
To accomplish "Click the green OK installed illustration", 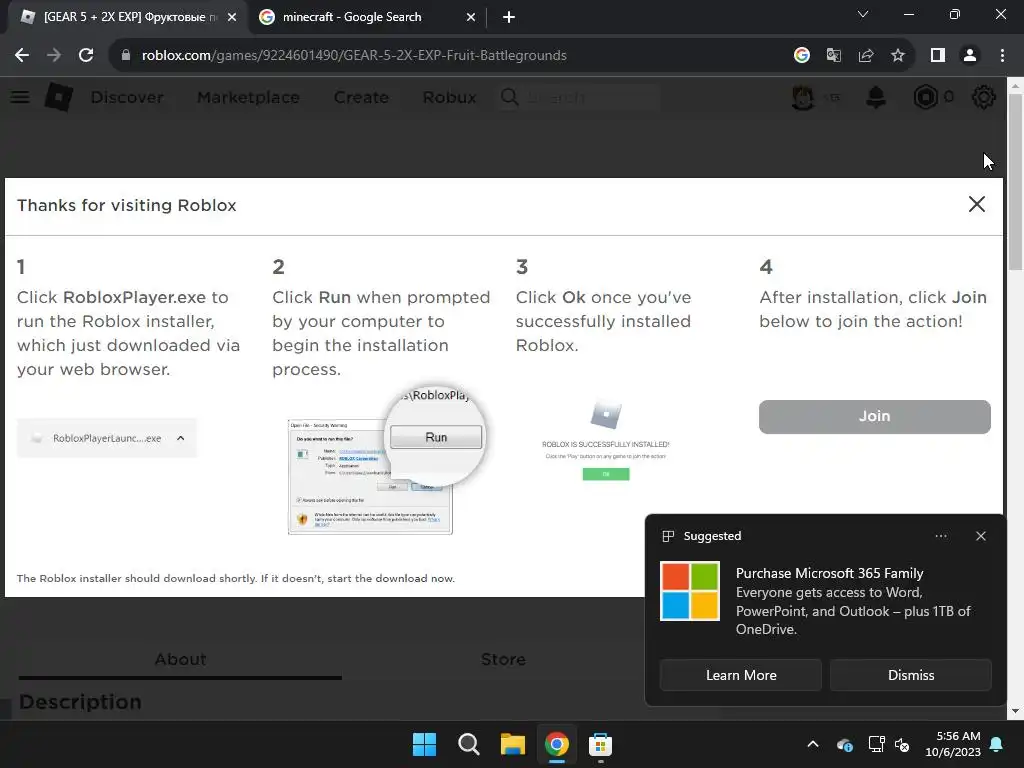I will [605, 474].
